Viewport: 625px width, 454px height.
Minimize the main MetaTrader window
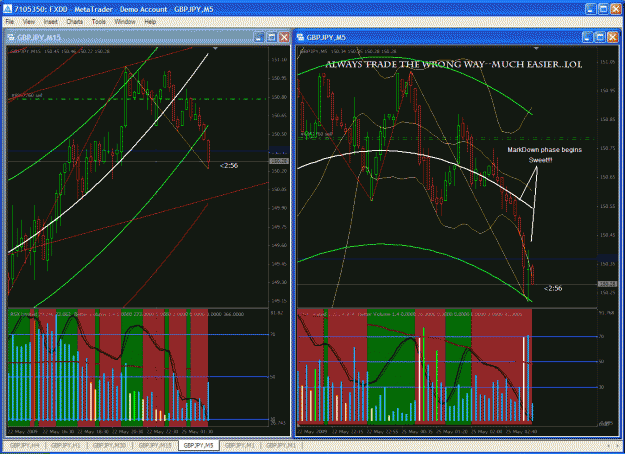click(x=591, y=9)
